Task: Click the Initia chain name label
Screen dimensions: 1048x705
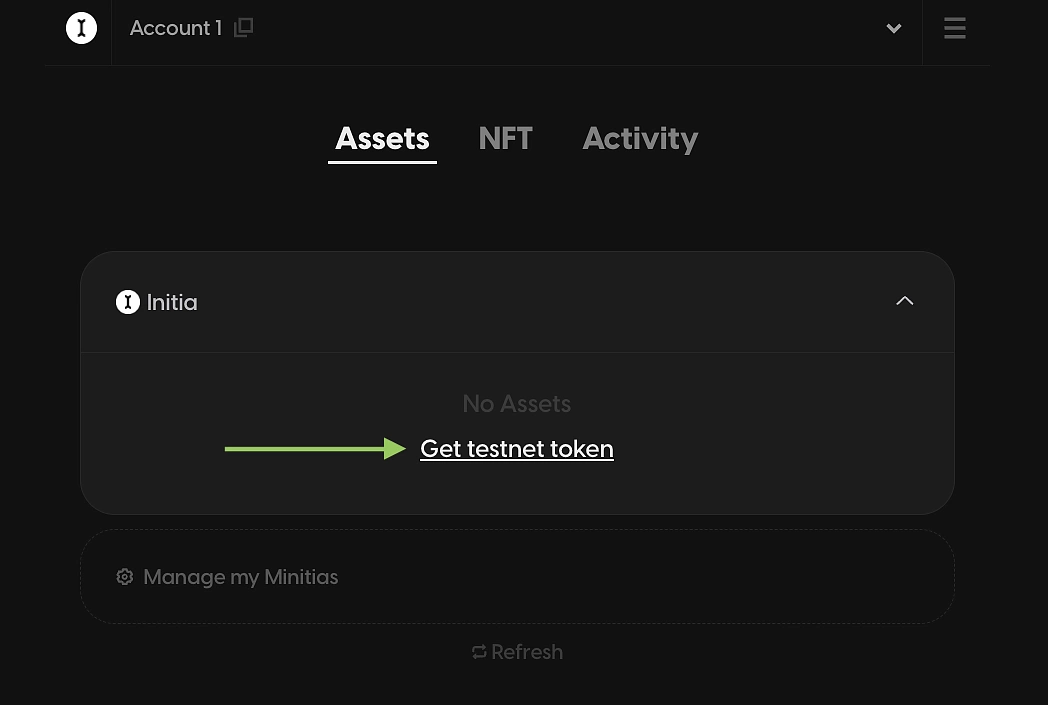Action: [x=172, y=303]
